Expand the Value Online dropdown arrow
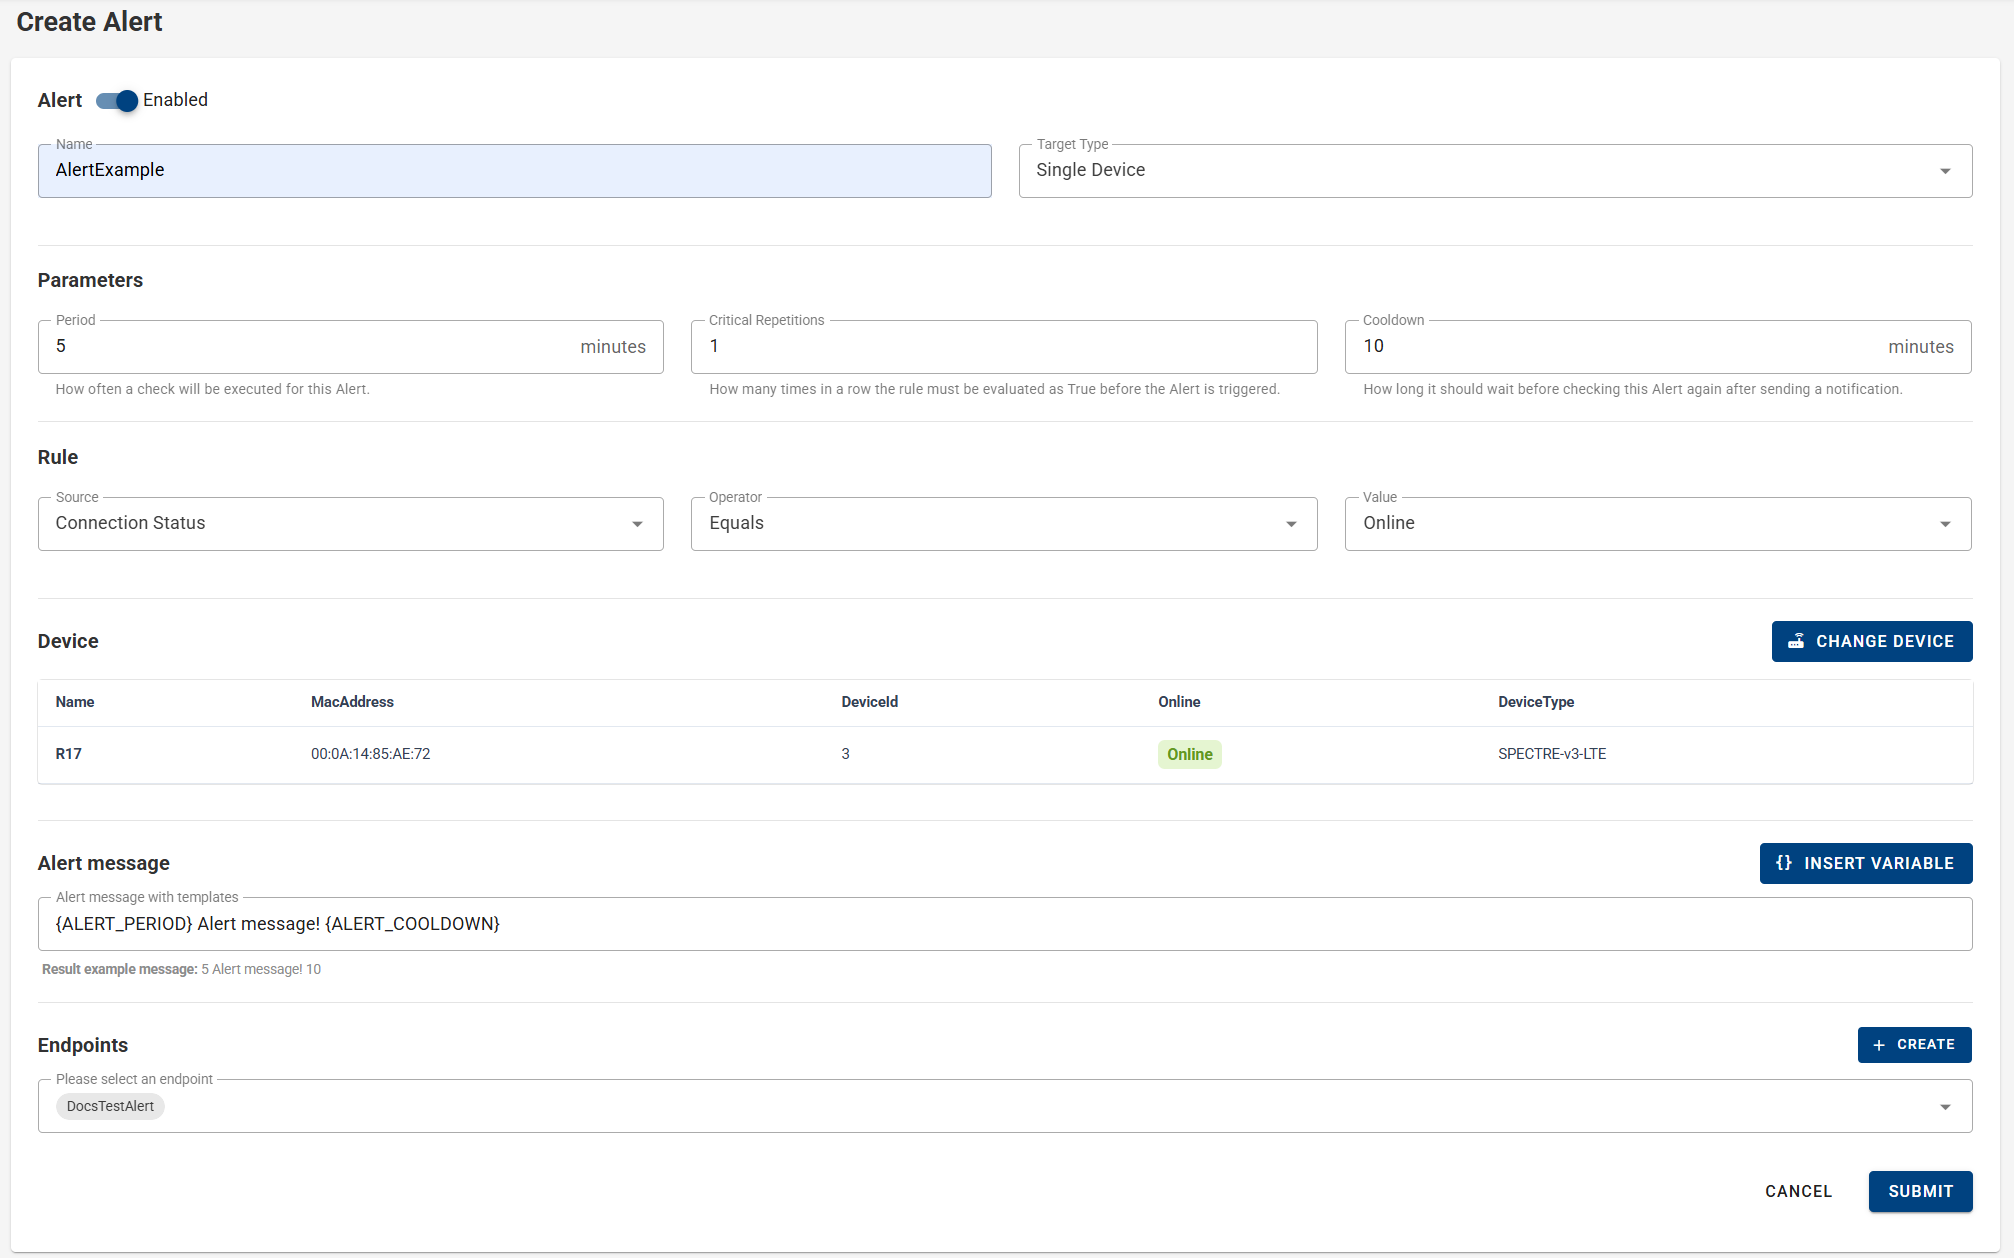Image resolution: width=2014 pixels, height=1258 pixels. (x=1945, y=524)
